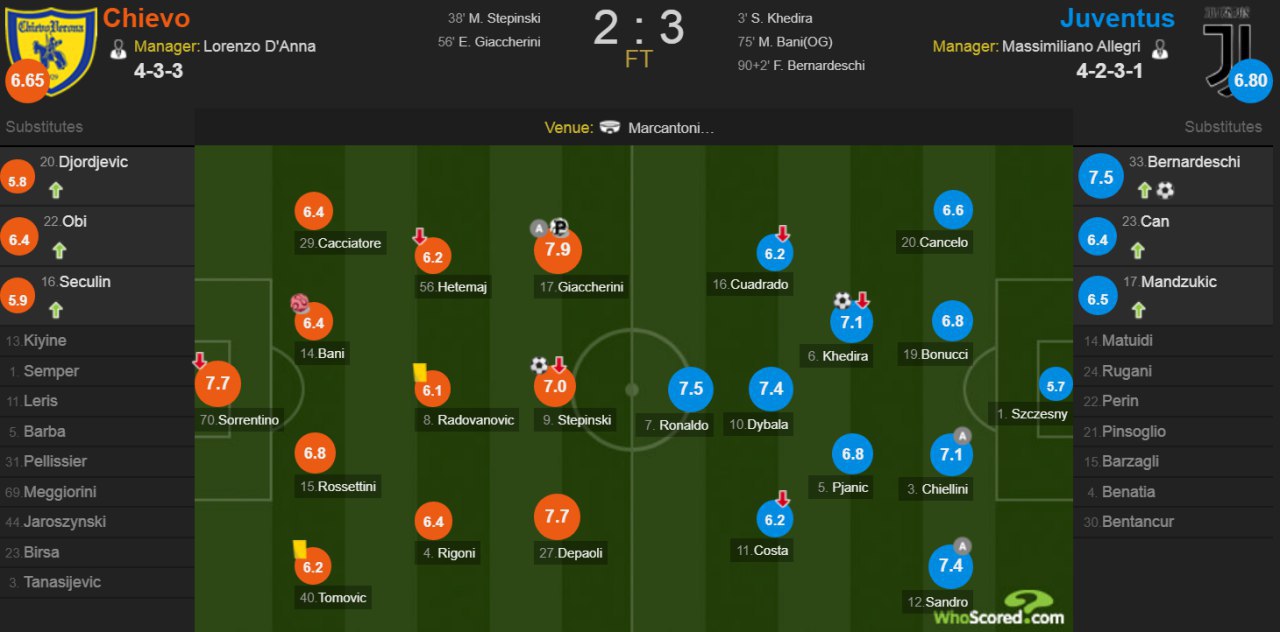Open the Chievo team name link
1280x632 pixels.
click(x=146, y=18)
